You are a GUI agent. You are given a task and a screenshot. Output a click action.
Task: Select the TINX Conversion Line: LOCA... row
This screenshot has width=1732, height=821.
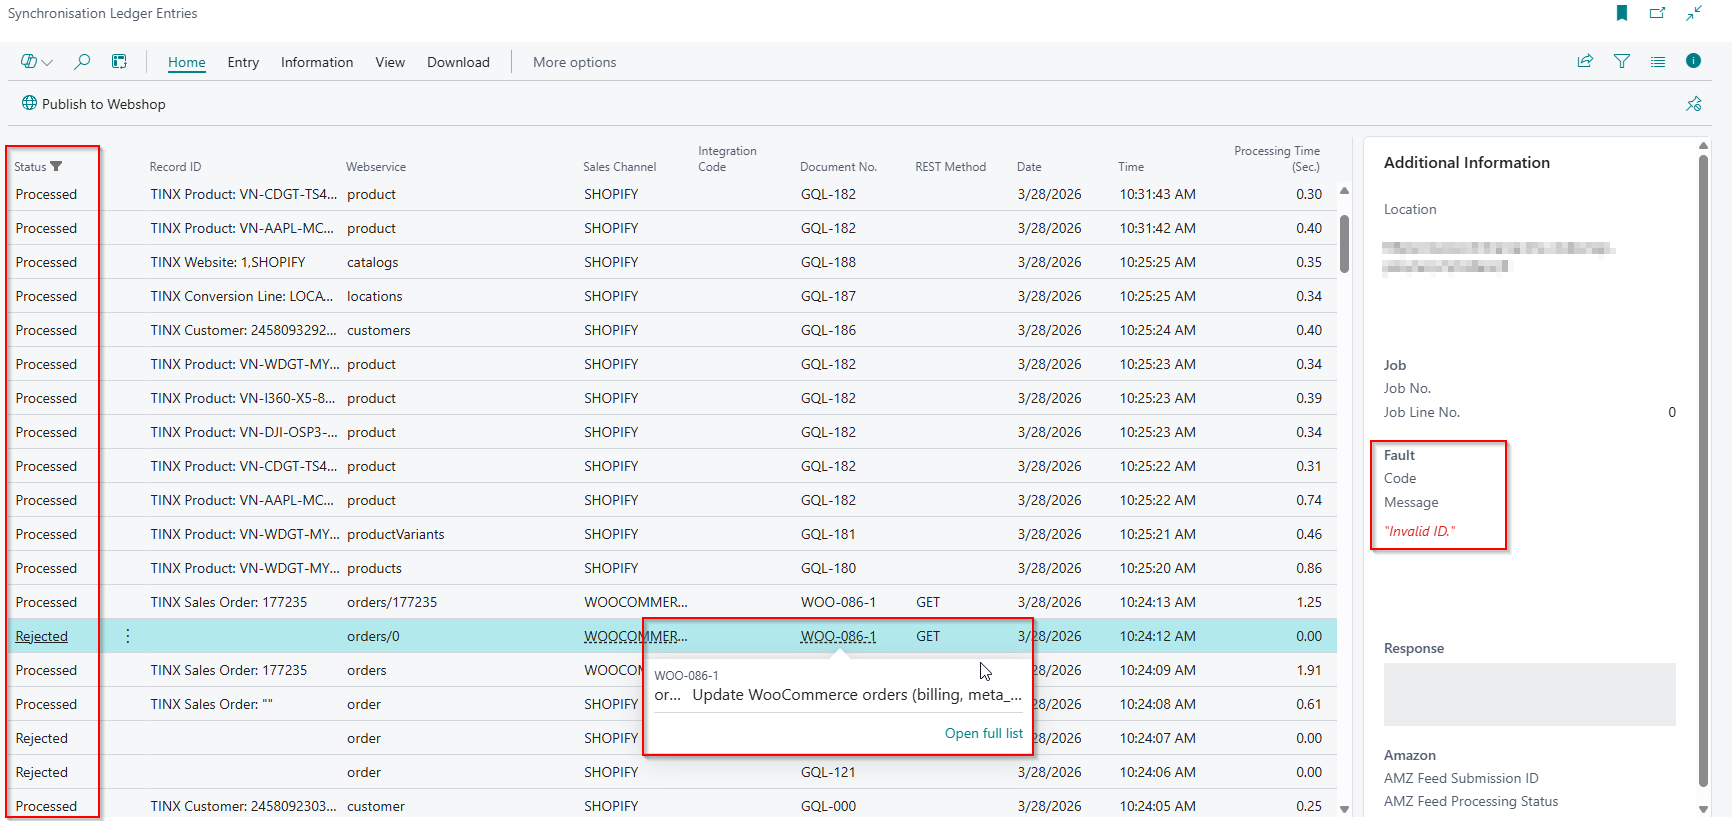tap(242, 296)
